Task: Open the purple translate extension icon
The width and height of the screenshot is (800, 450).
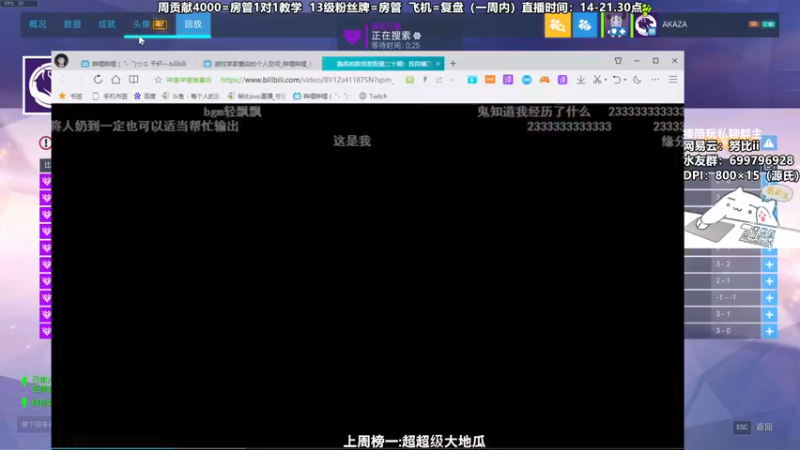Action: click(508, 80)
